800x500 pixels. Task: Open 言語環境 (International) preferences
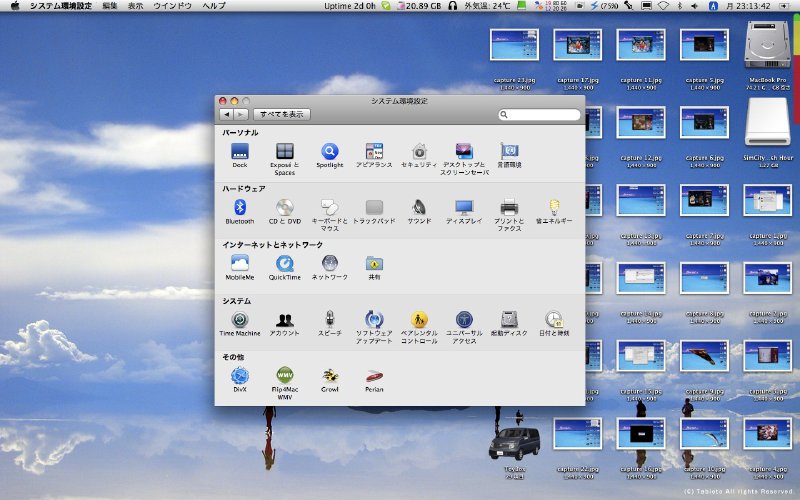pos(509,152)
